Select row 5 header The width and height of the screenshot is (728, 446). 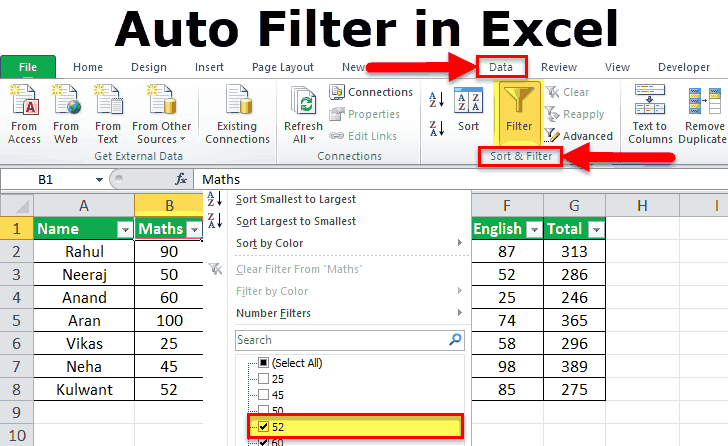pos(17,320)
